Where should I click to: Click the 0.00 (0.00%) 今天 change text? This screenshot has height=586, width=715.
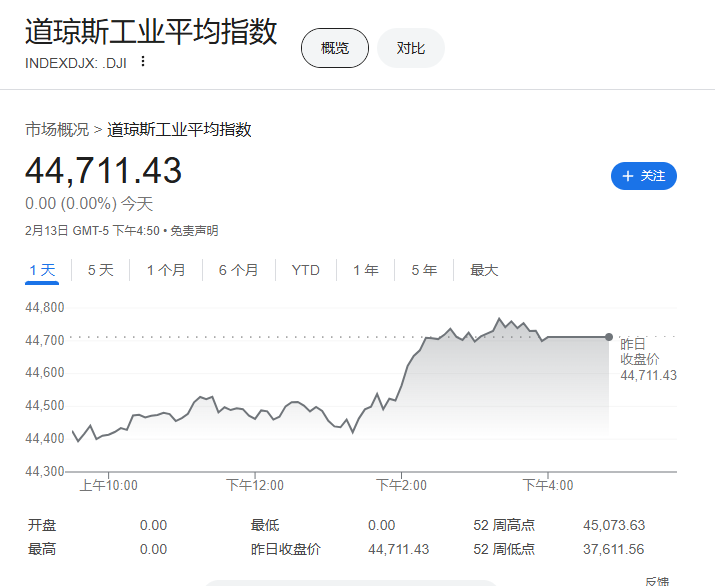(x=89, y=203)
